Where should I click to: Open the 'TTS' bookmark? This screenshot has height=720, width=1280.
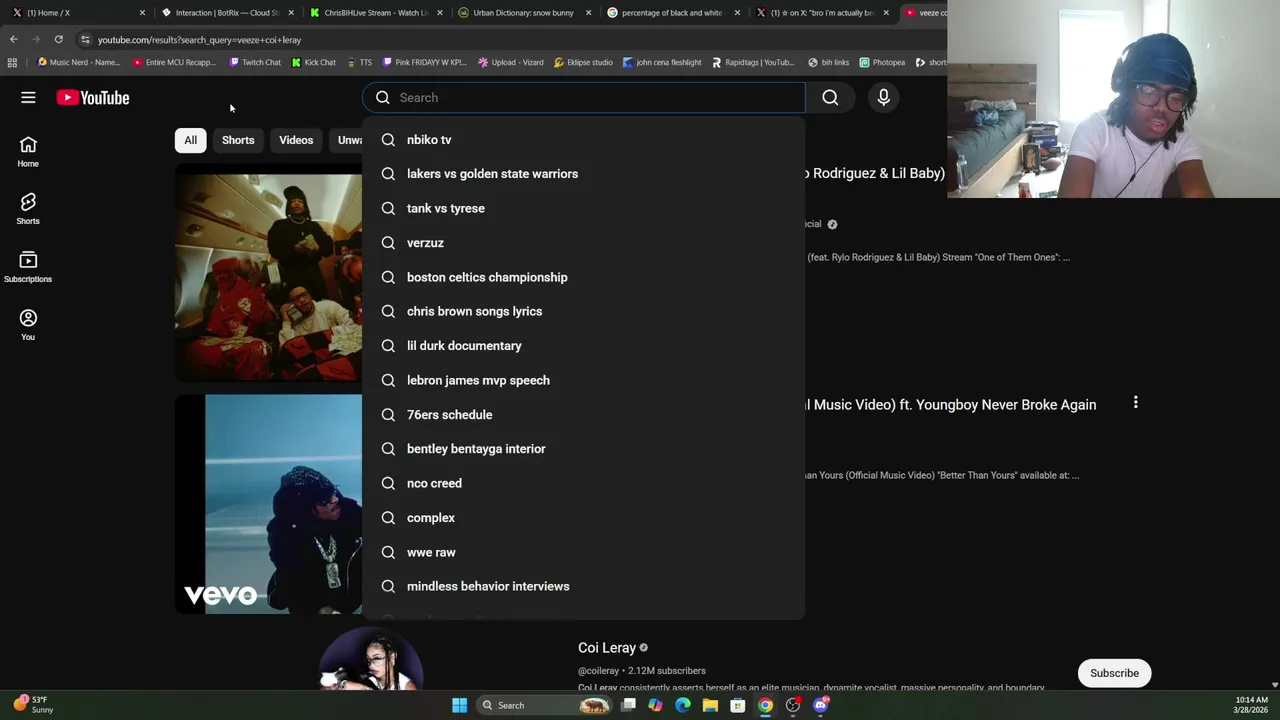pos(359,62)
